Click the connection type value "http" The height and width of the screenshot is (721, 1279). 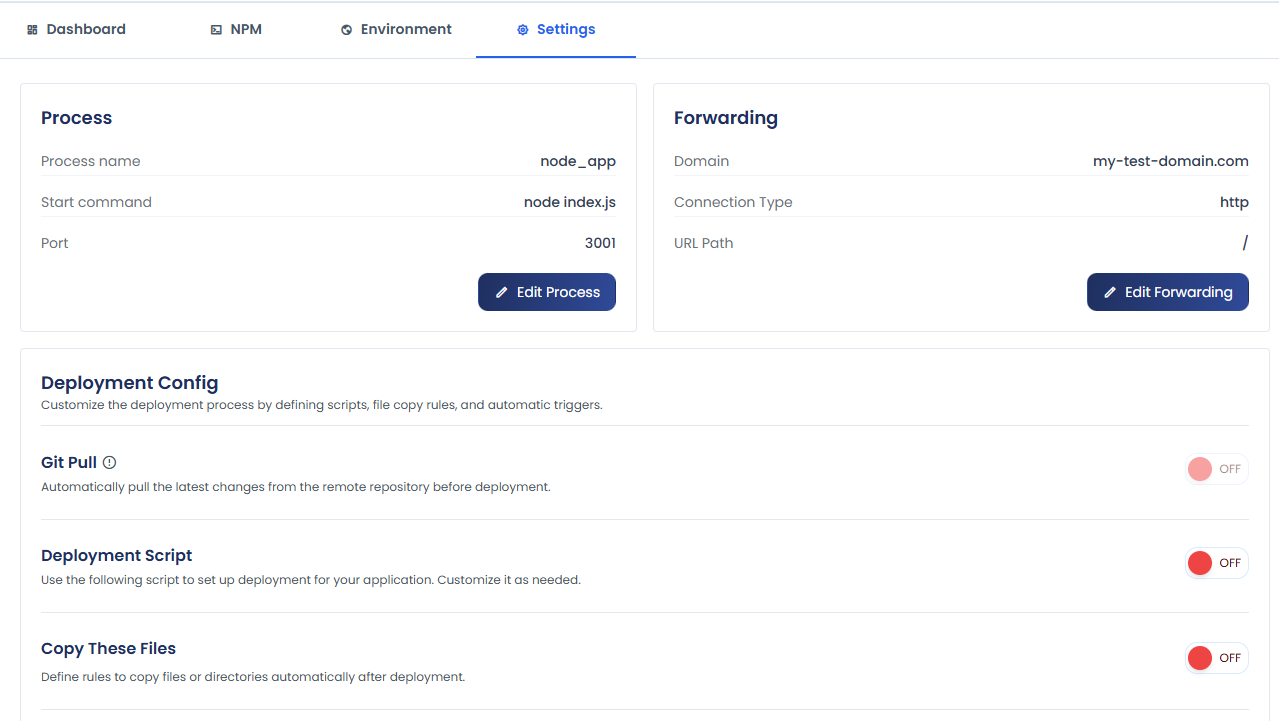pyautogui.click(x=1234, y=202)
